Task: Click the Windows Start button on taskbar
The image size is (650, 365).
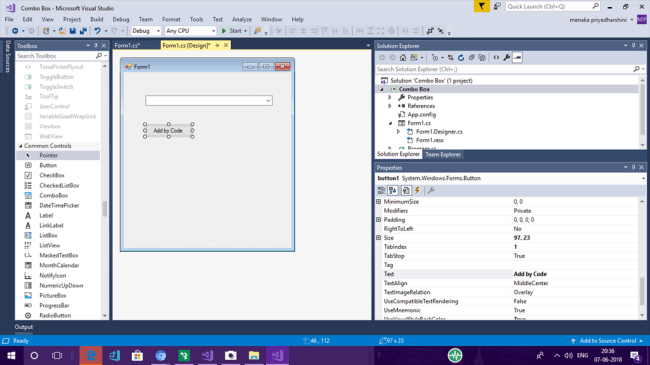Action: pos(11,355)
